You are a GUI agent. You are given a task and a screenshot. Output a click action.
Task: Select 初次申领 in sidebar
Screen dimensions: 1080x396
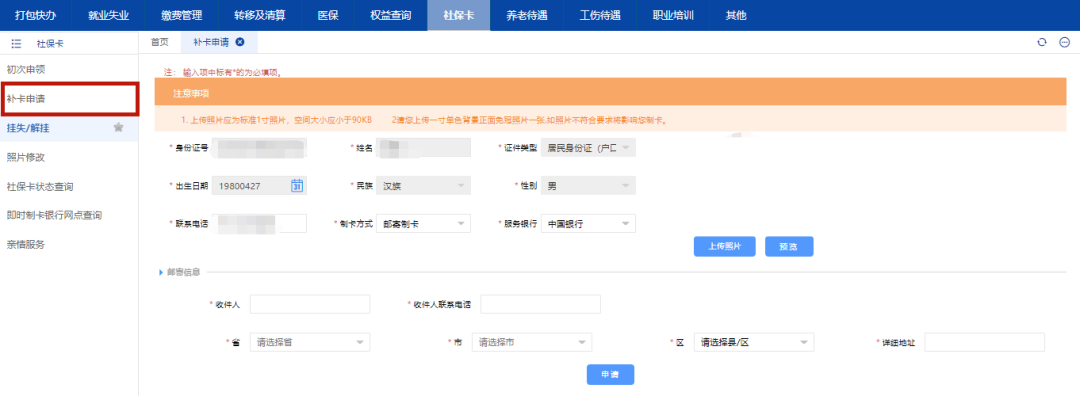coord(69,70)
